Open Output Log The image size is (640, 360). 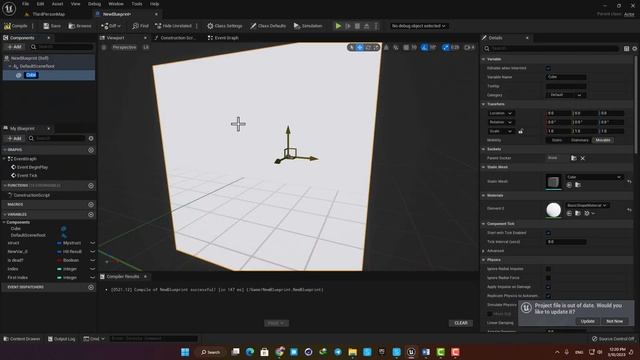pos(62,339)
